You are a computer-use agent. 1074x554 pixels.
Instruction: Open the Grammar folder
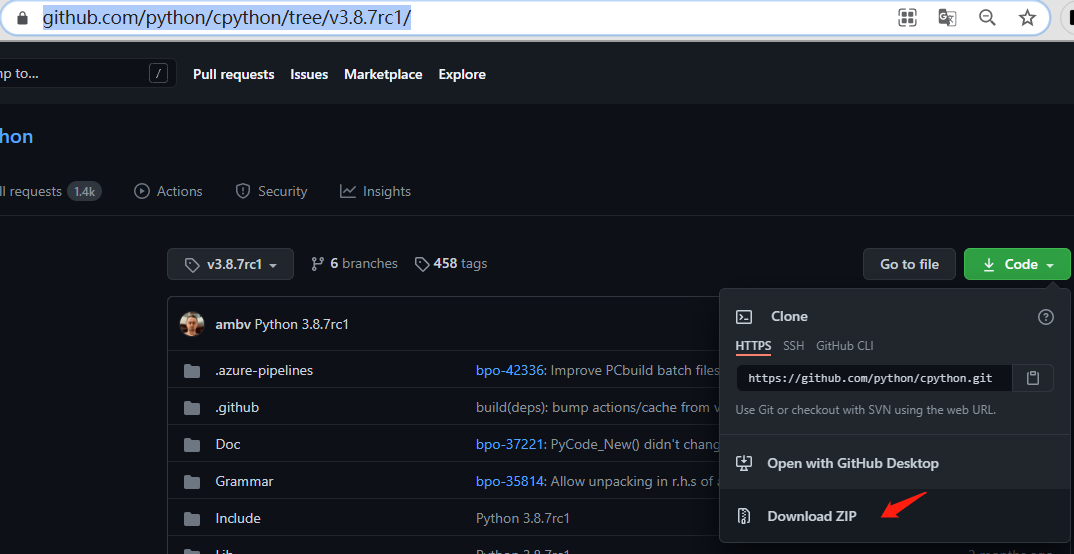click(244, 481)
